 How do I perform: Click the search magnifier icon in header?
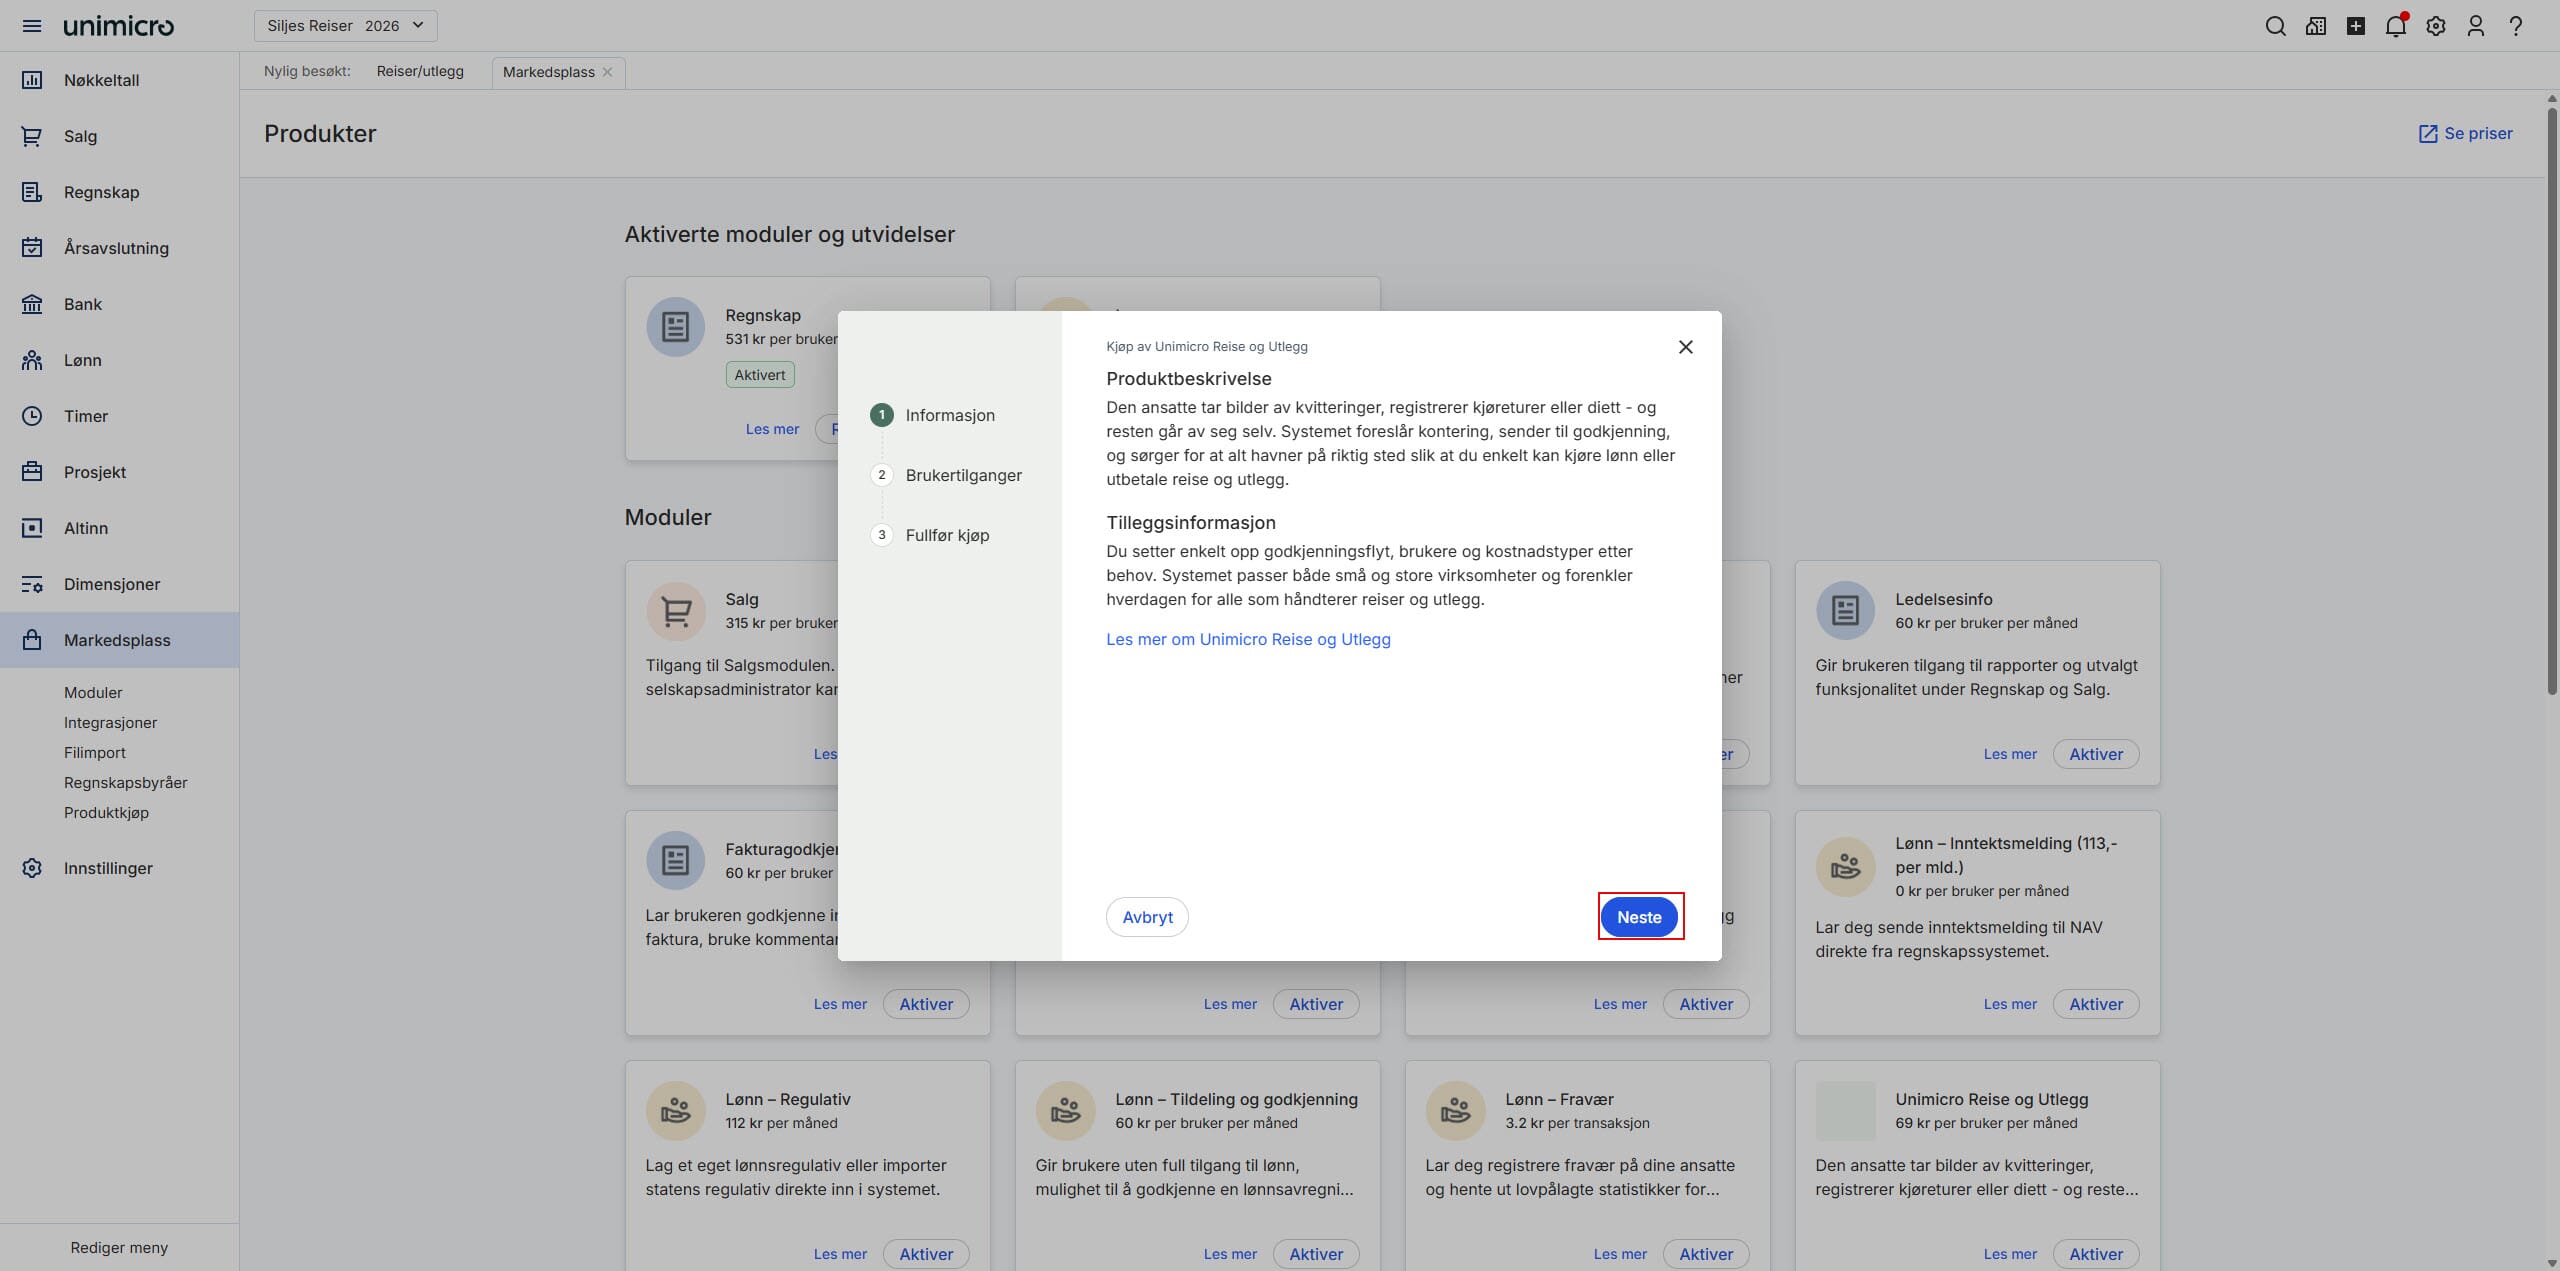tap(2275, 26)
